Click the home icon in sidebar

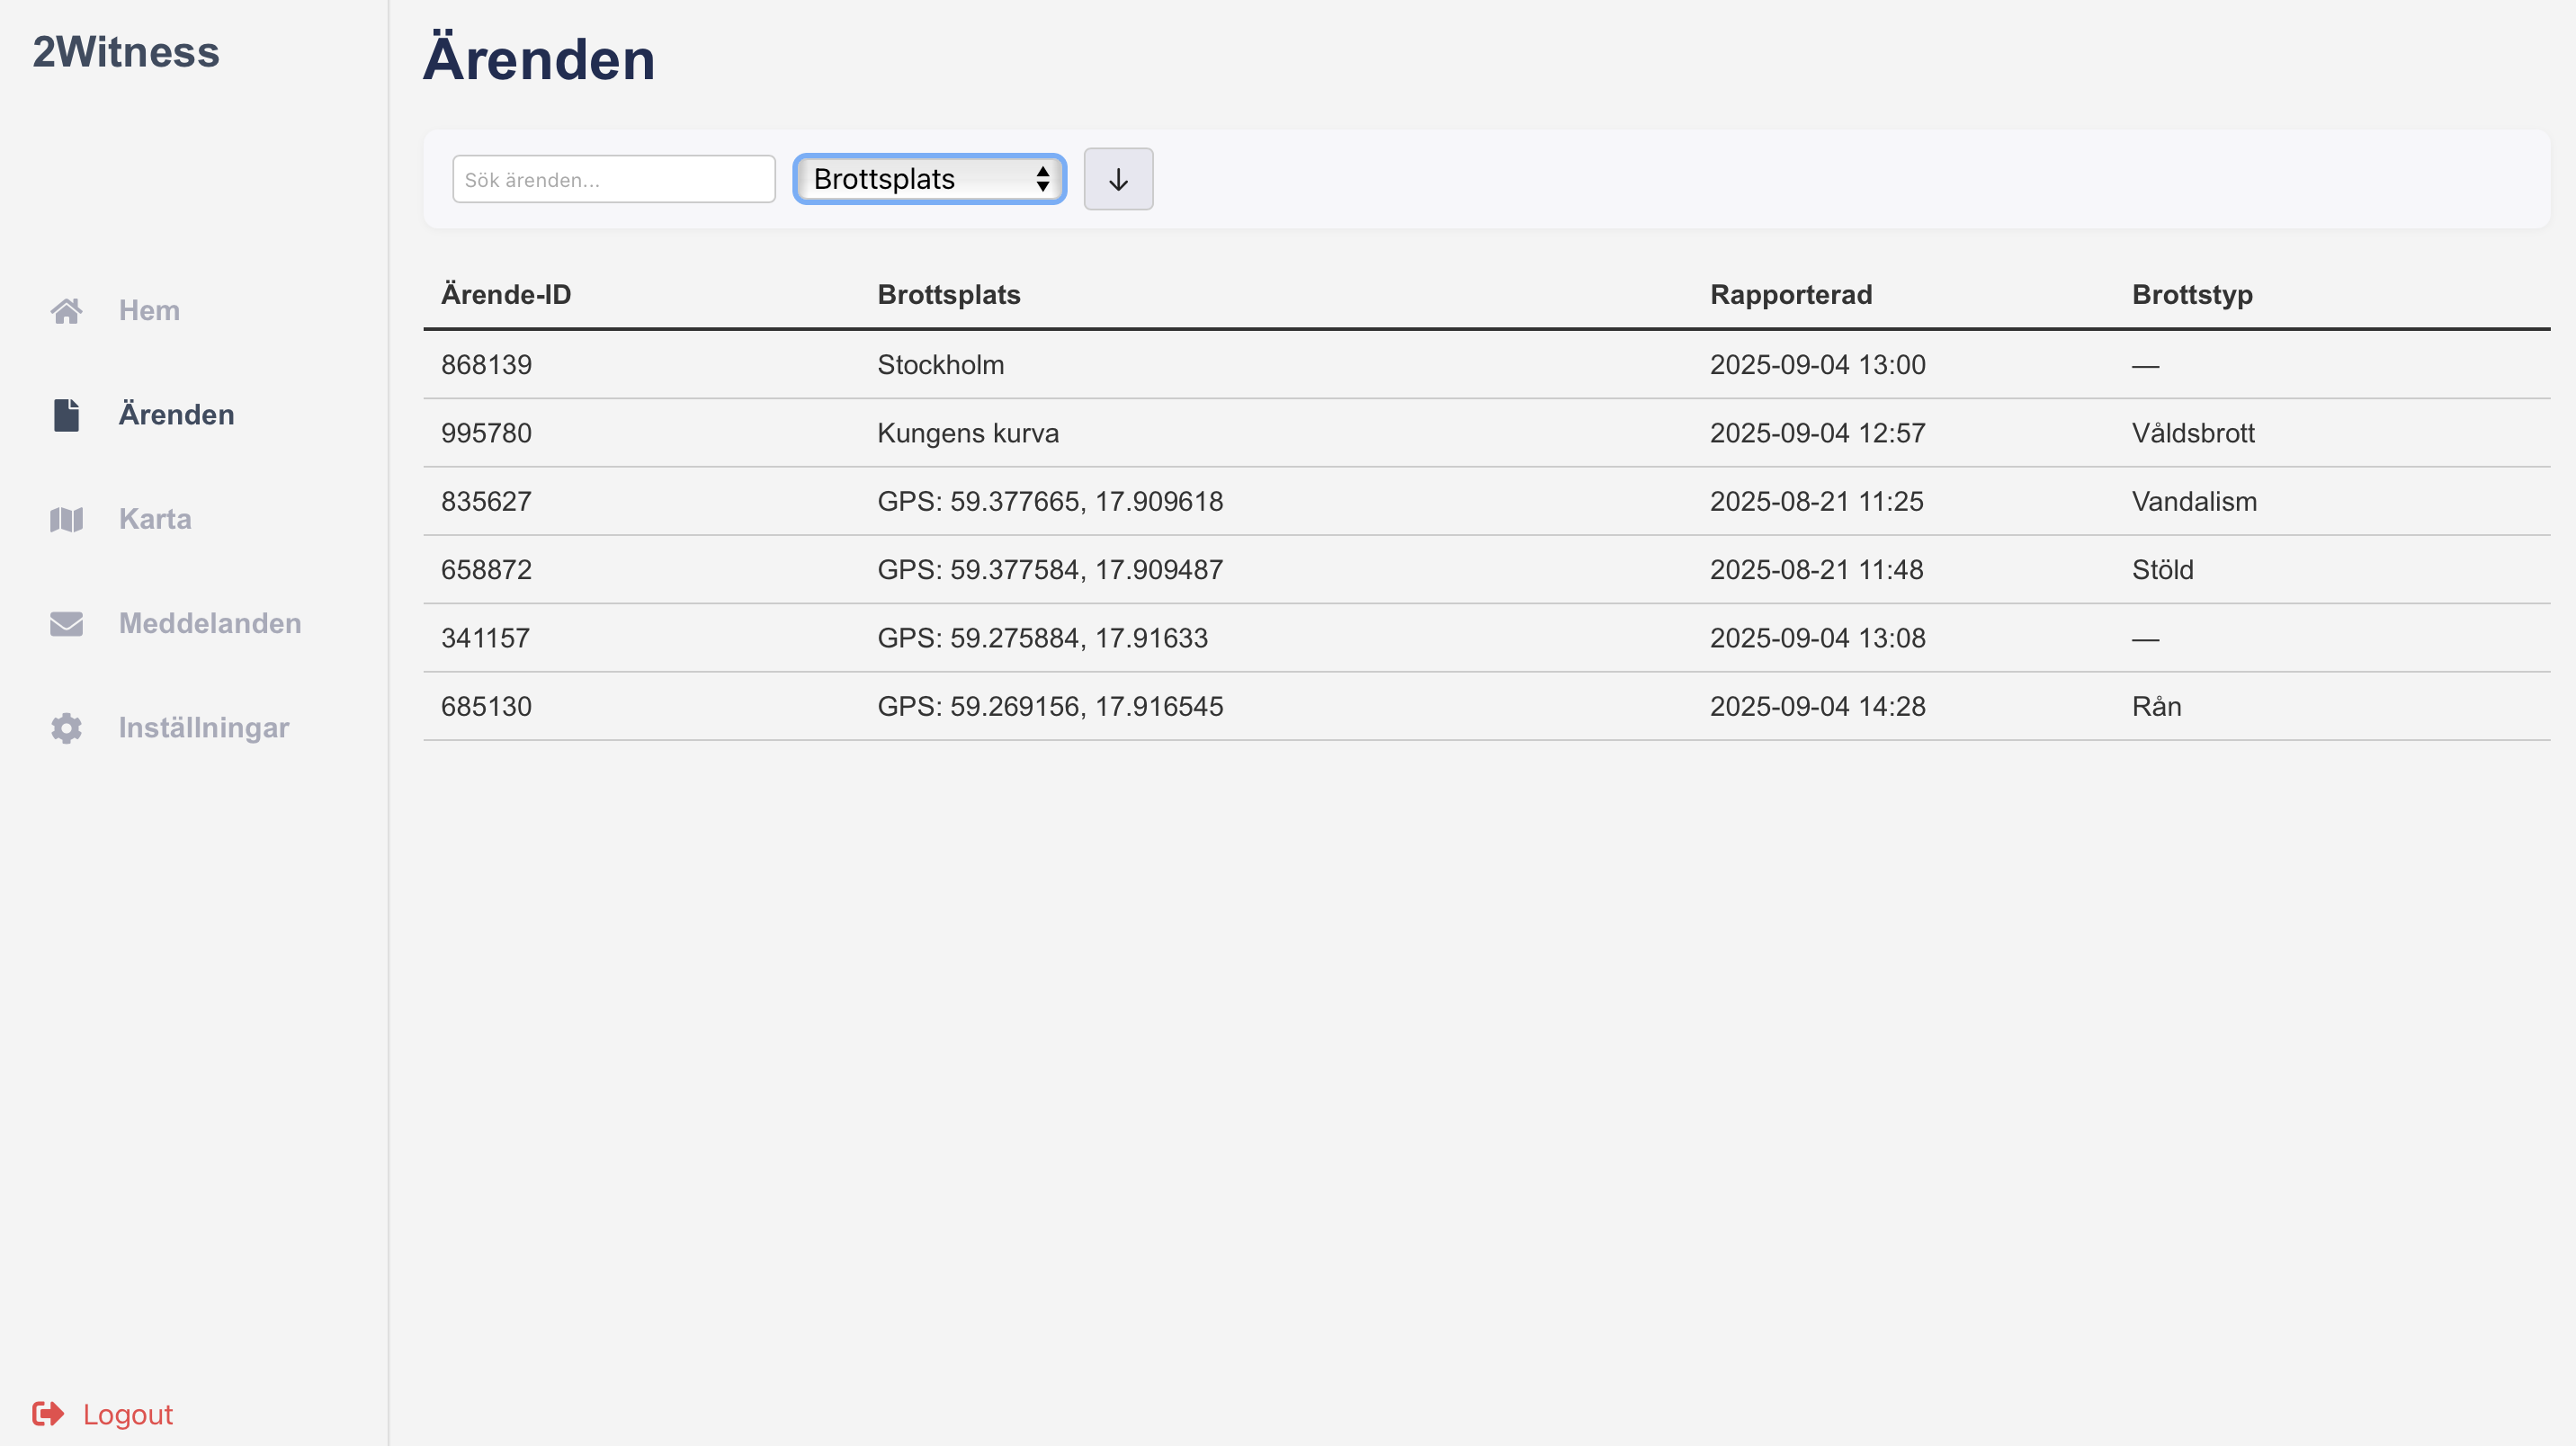66,311
